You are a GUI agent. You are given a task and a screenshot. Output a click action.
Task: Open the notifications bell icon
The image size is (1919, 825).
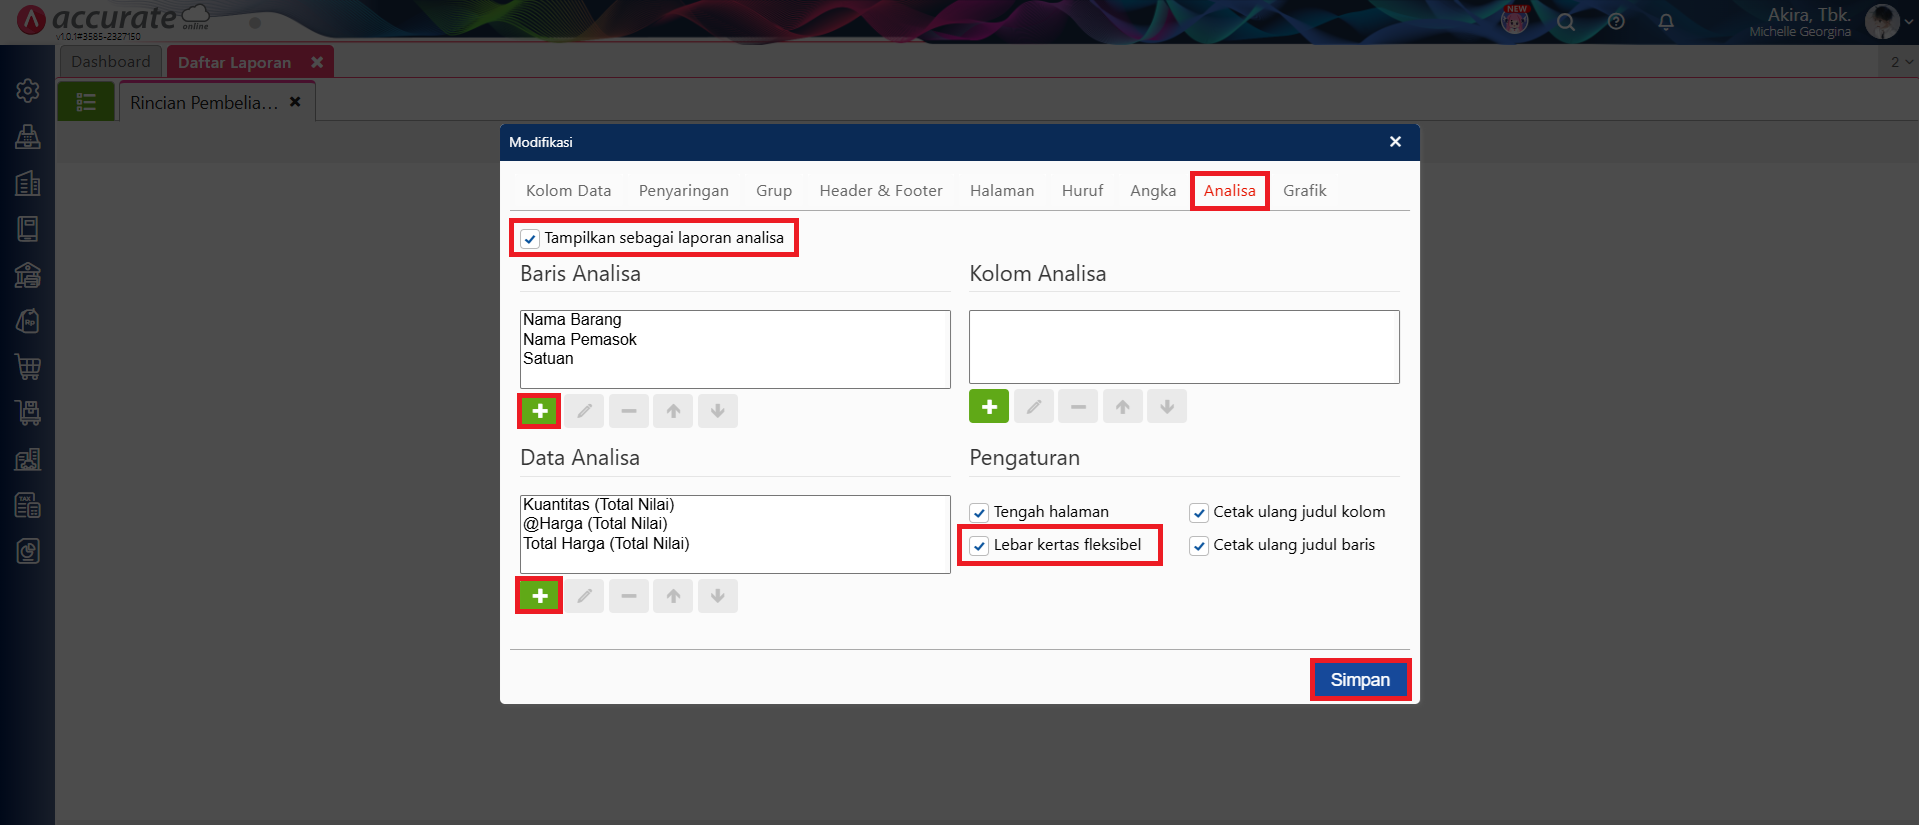[1665, 22]
